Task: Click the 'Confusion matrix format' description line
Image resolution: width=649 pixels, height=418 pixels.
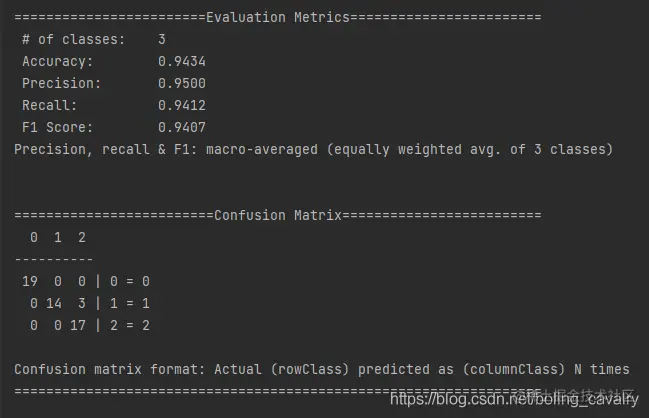Action: click(322, 369)
